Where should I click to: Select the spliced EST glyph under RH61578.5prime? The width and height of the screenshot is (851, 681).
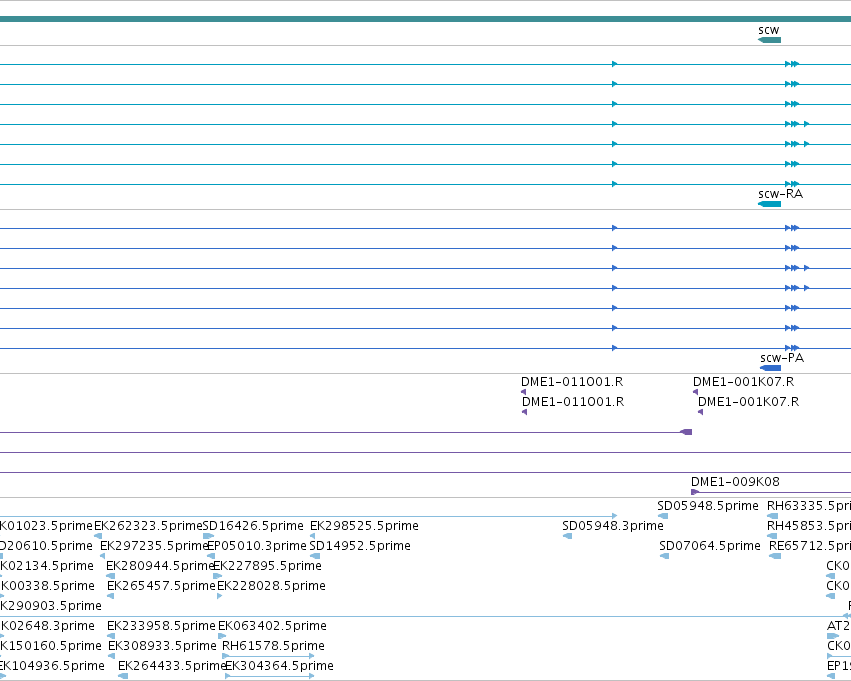tap(268, 656)
